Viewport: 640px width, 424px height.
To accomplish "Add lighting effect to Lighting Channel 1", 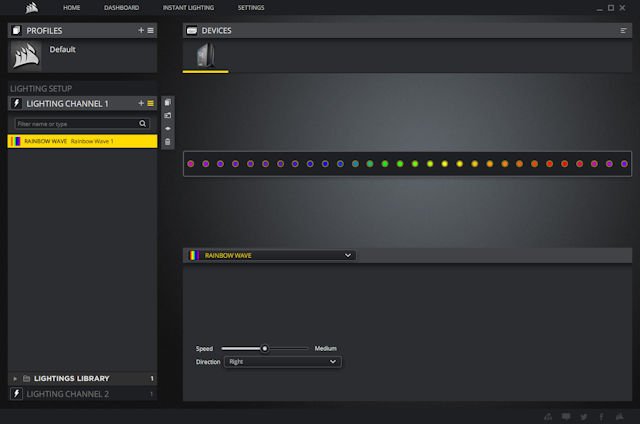I will click(141, 103).
